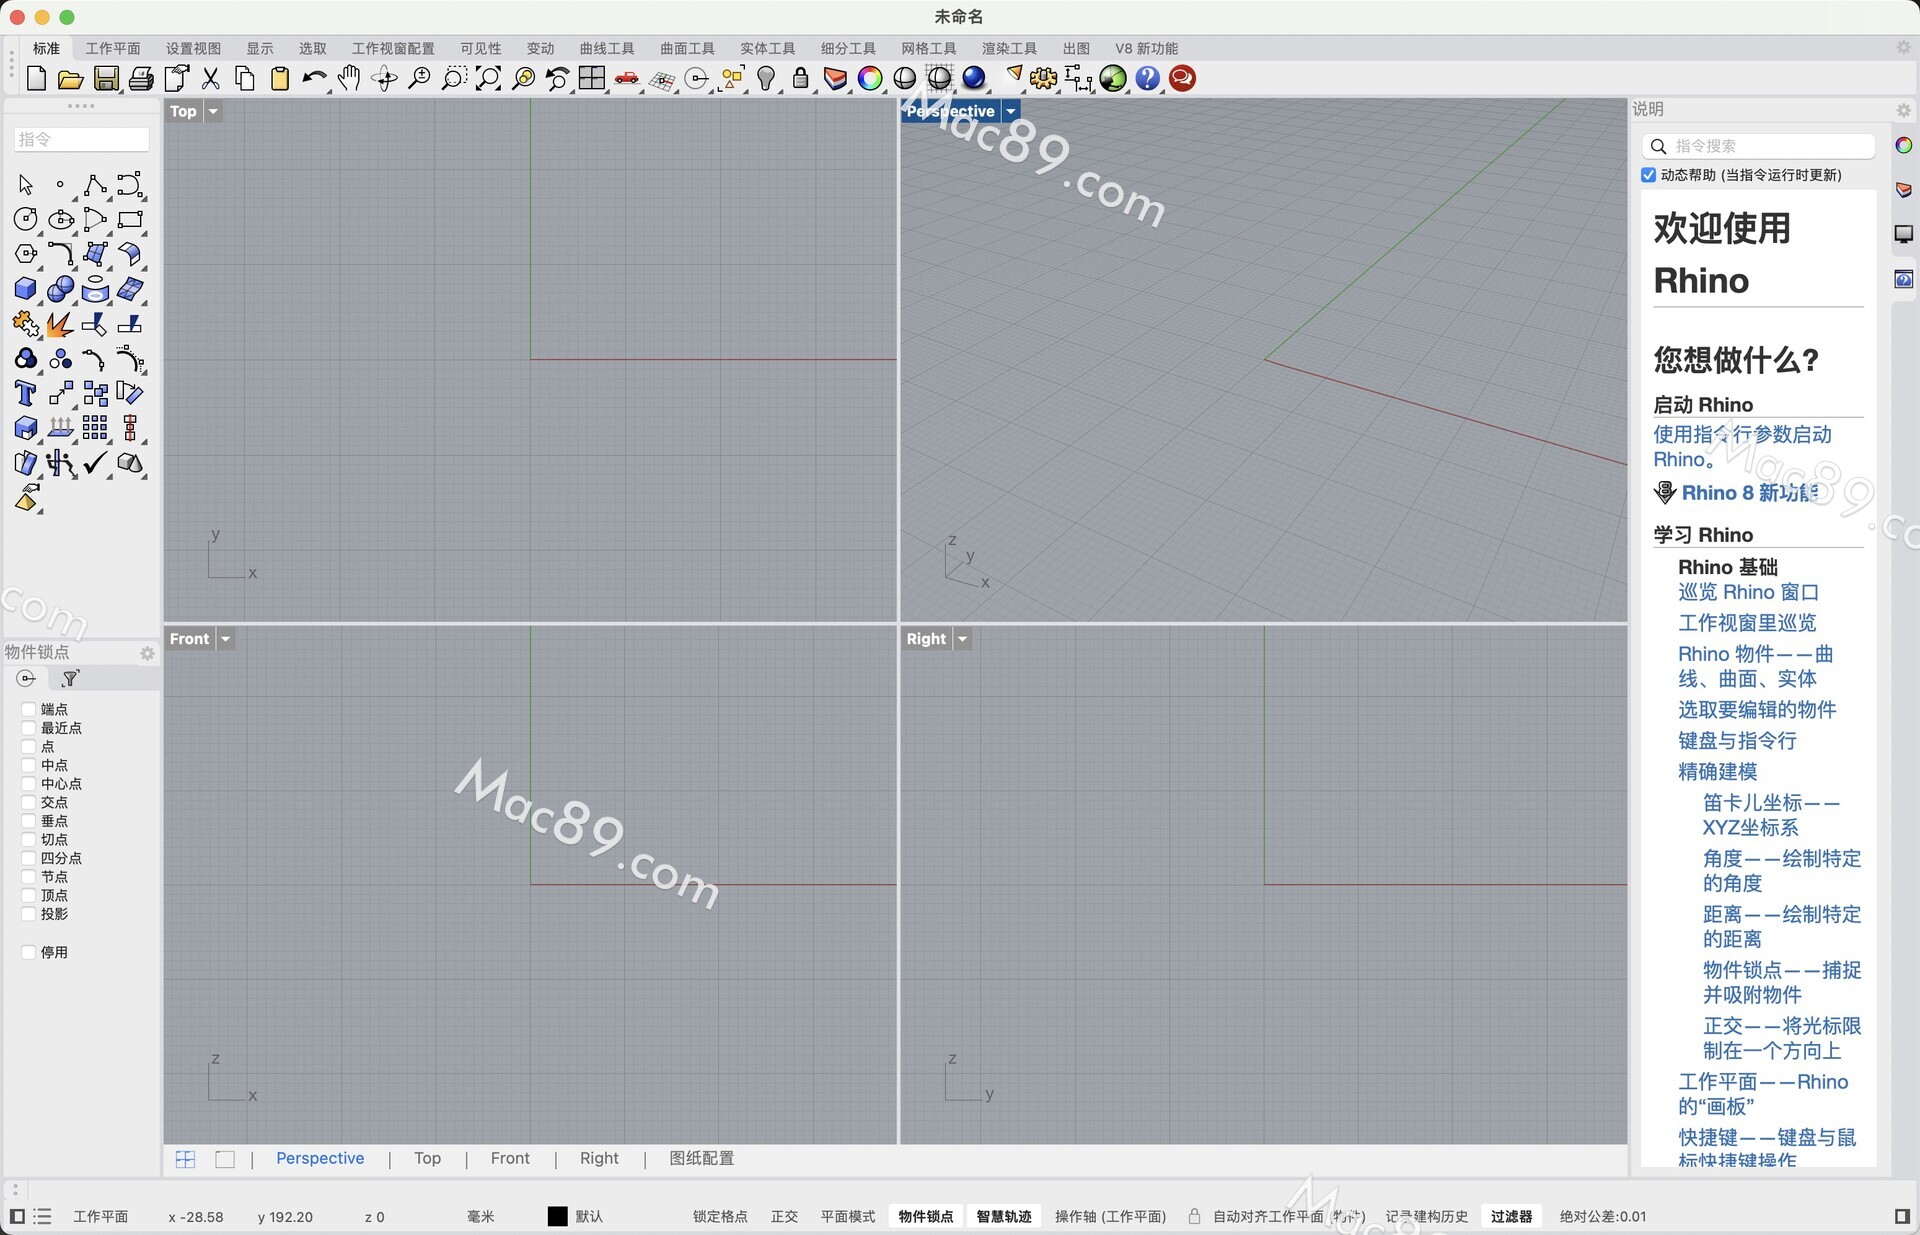Click the black default layer color swatch
Viewport: 1920px width, 1235px height.
[557, 1216]
